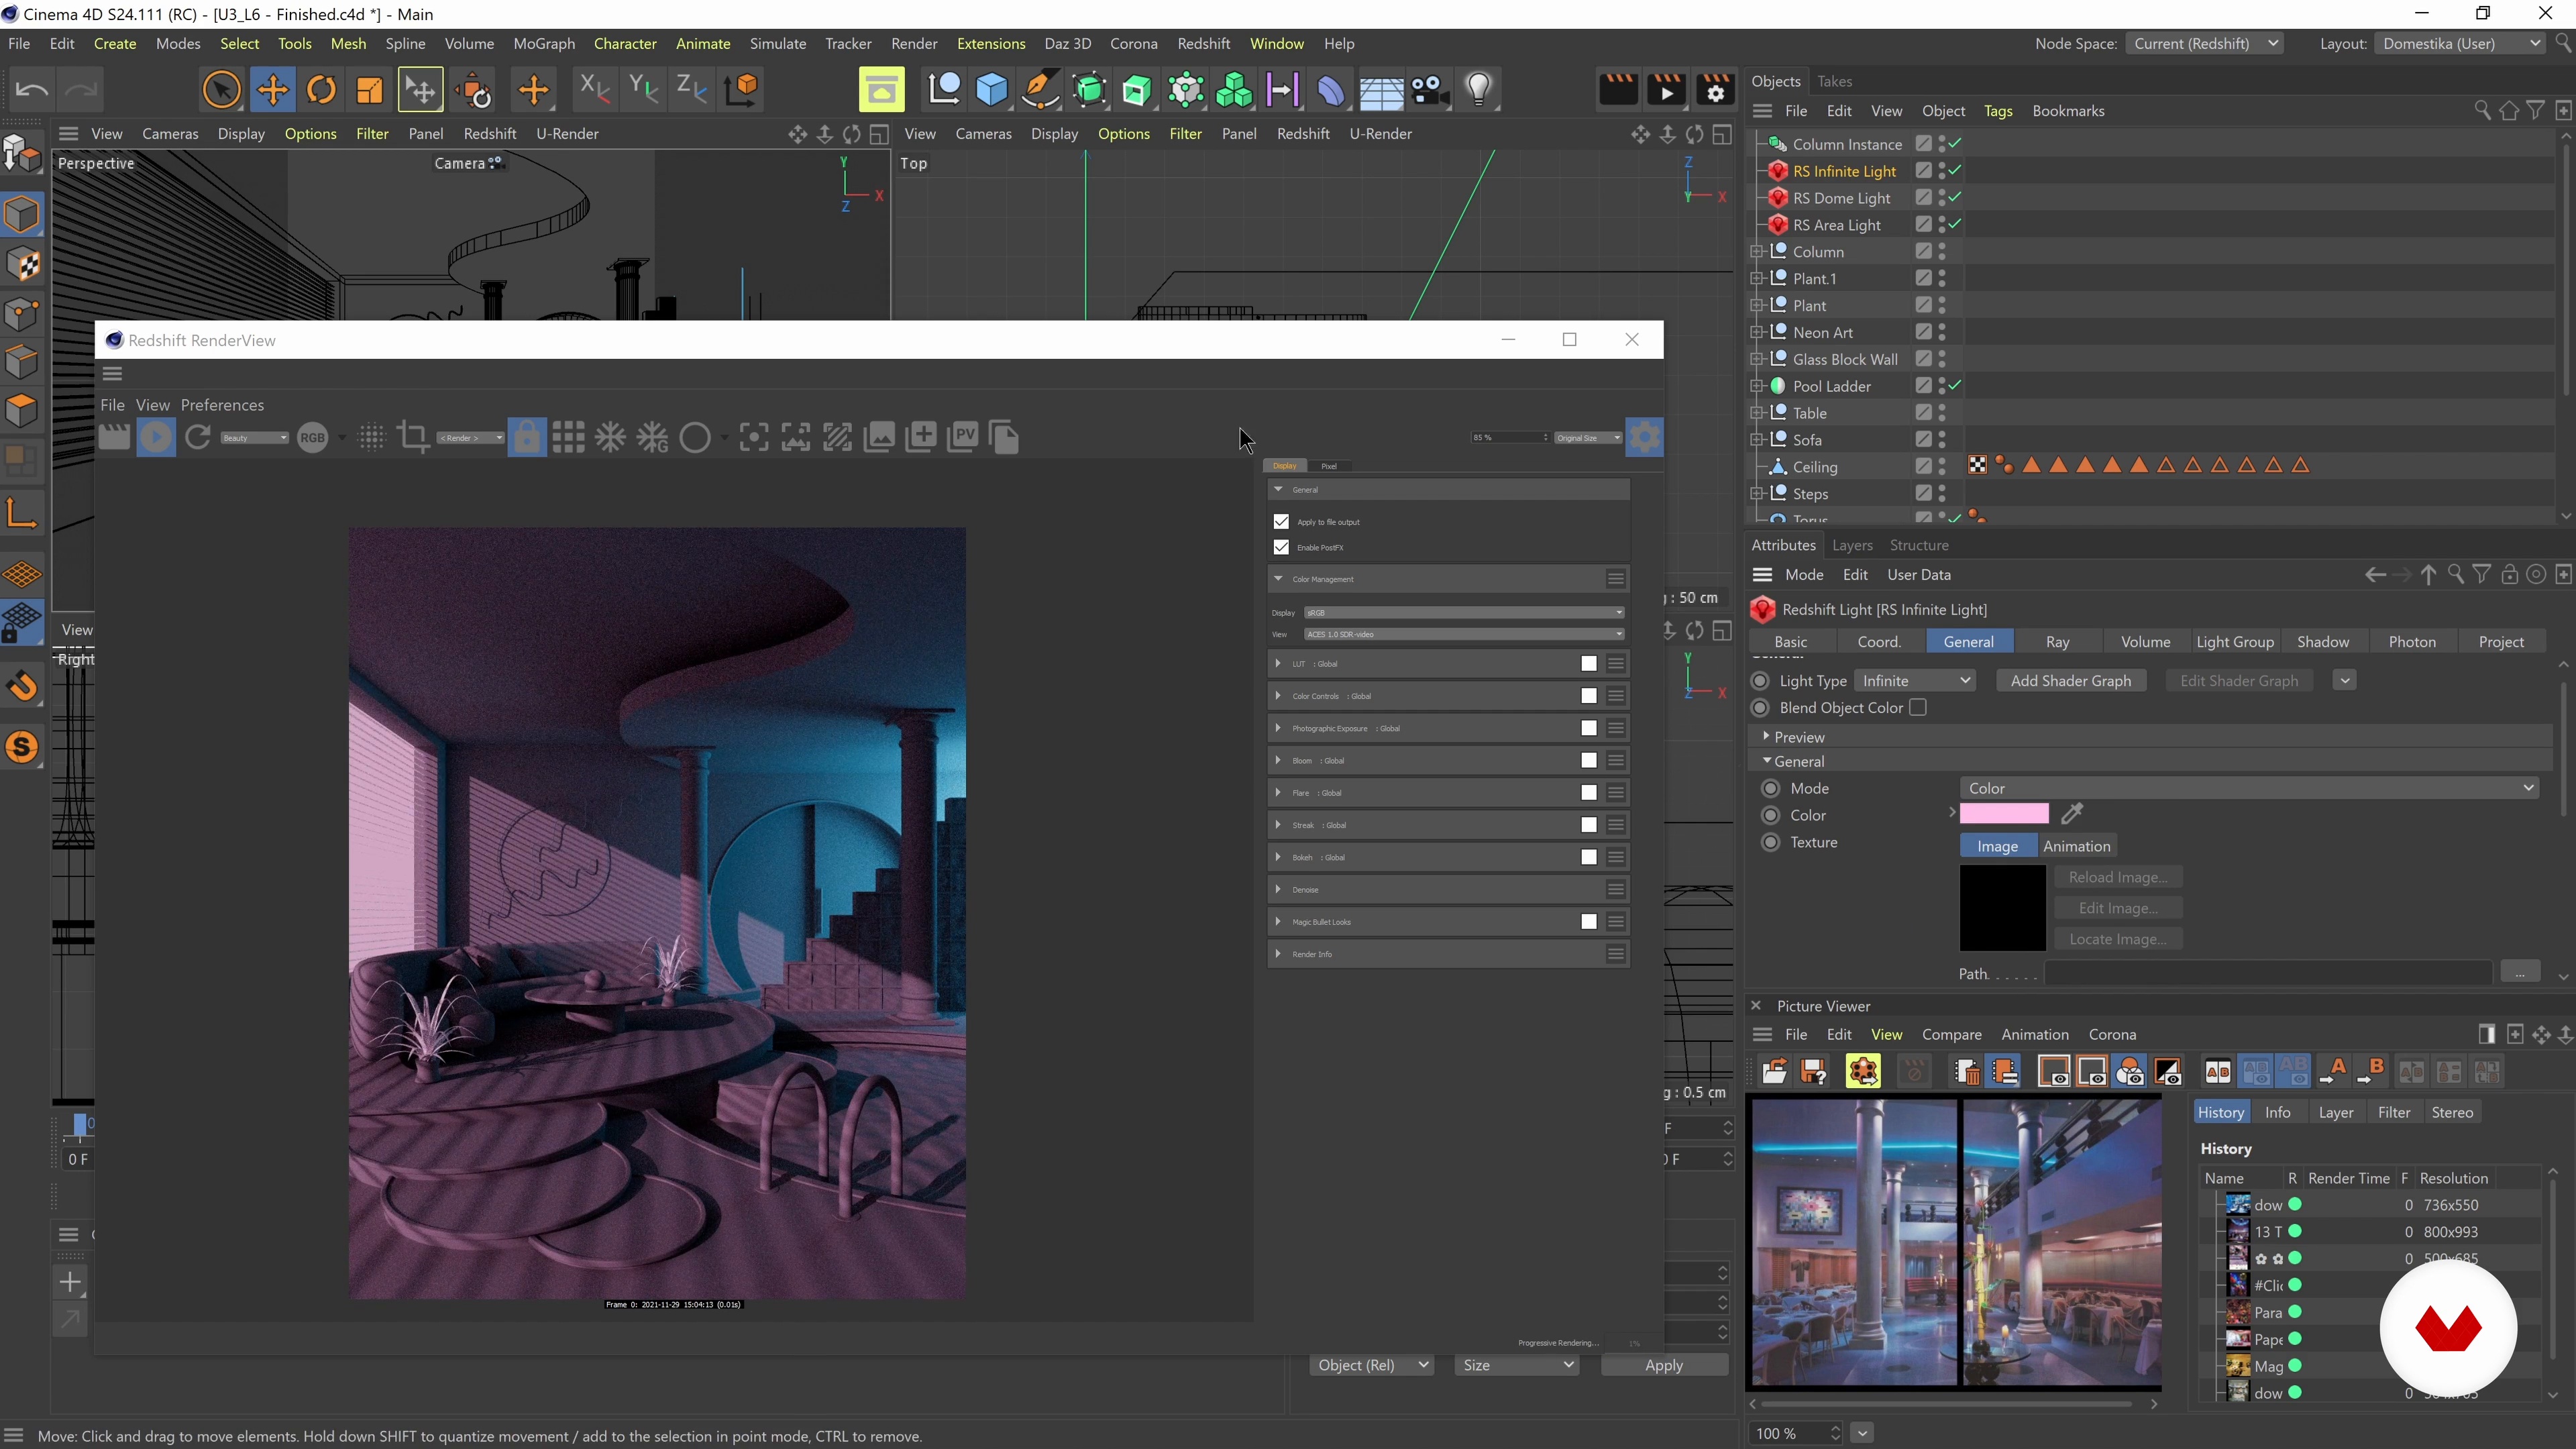The image size is (2576, 1449).
Task: Select RS Infinite Light in Objects list
Action: pyautogui.click(x=1844, y=171)
